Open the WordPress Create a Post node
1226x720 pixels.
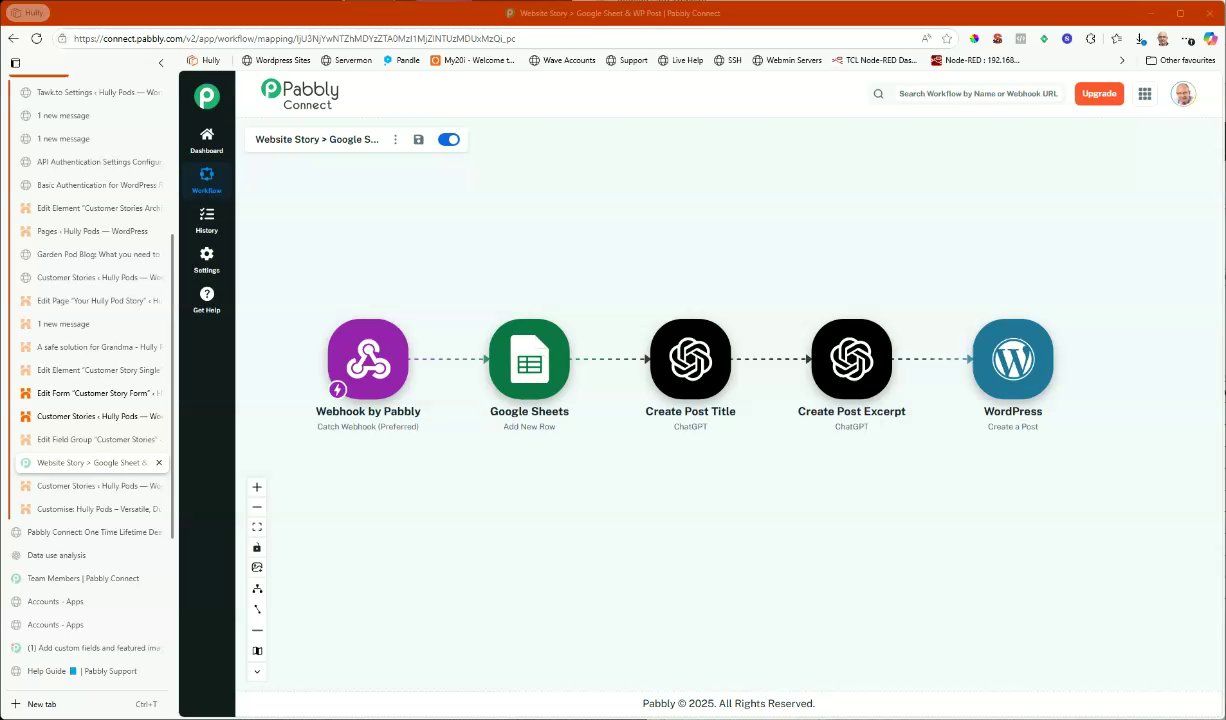(x=1013, y=359)
